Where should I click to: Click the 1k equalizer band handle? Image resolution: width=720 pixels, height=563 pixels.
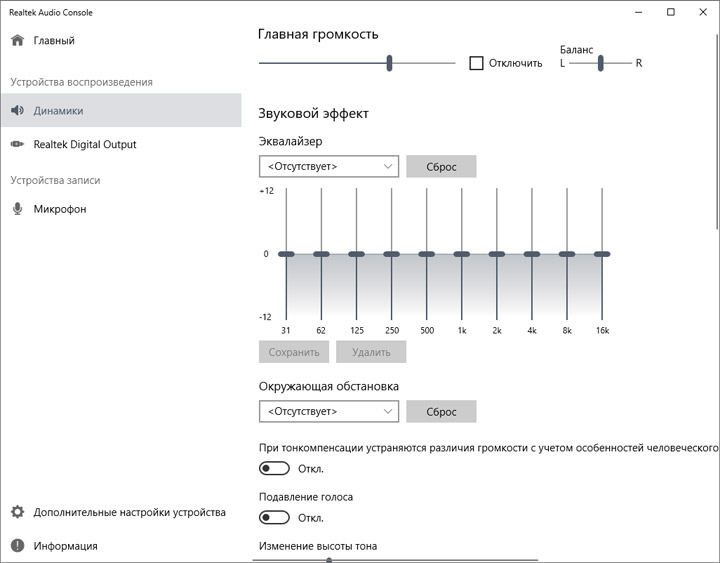pyautogui.click(x=461, y=254)
